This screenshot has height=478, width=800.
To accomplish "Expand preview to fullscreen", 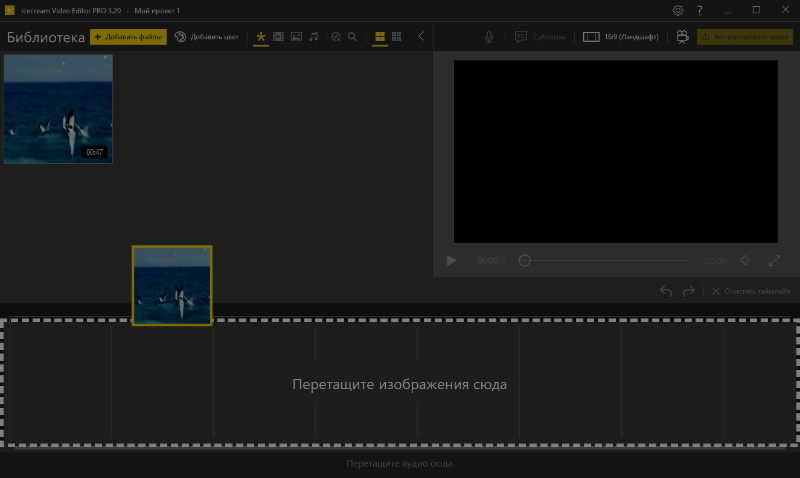I will pyautogui.click(x=774, y=261).
